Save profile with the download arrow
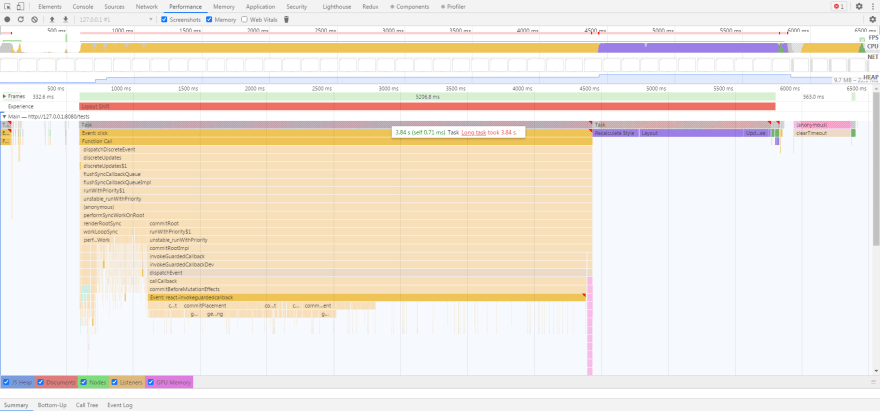 [65, 20]
